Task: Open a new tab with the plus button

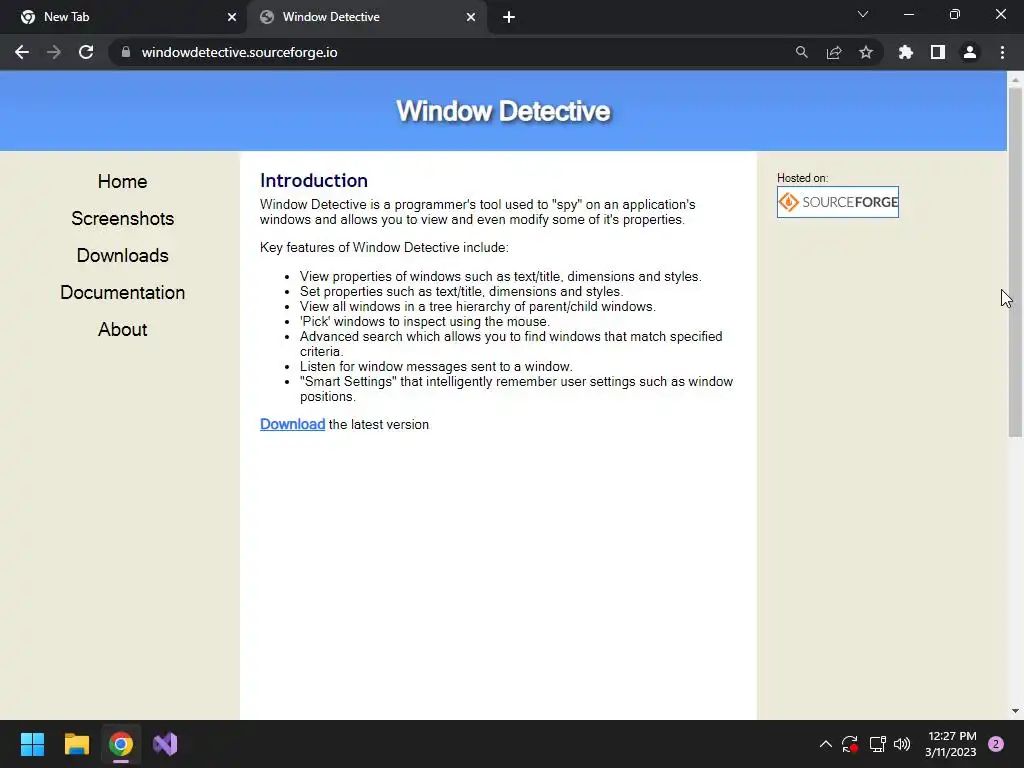Action: [x=509, y=17]
